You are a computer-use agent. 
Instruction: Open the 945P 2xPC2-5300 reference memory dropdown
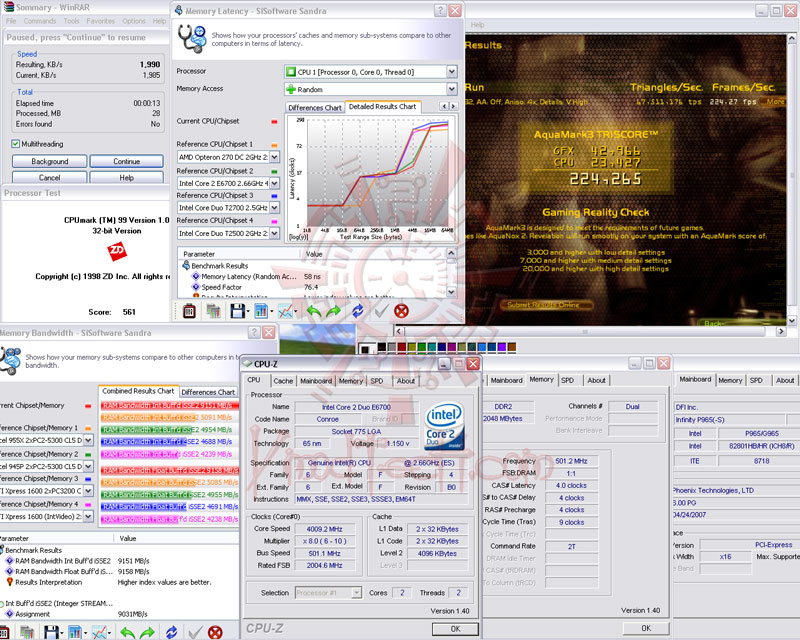click(88, 466)
